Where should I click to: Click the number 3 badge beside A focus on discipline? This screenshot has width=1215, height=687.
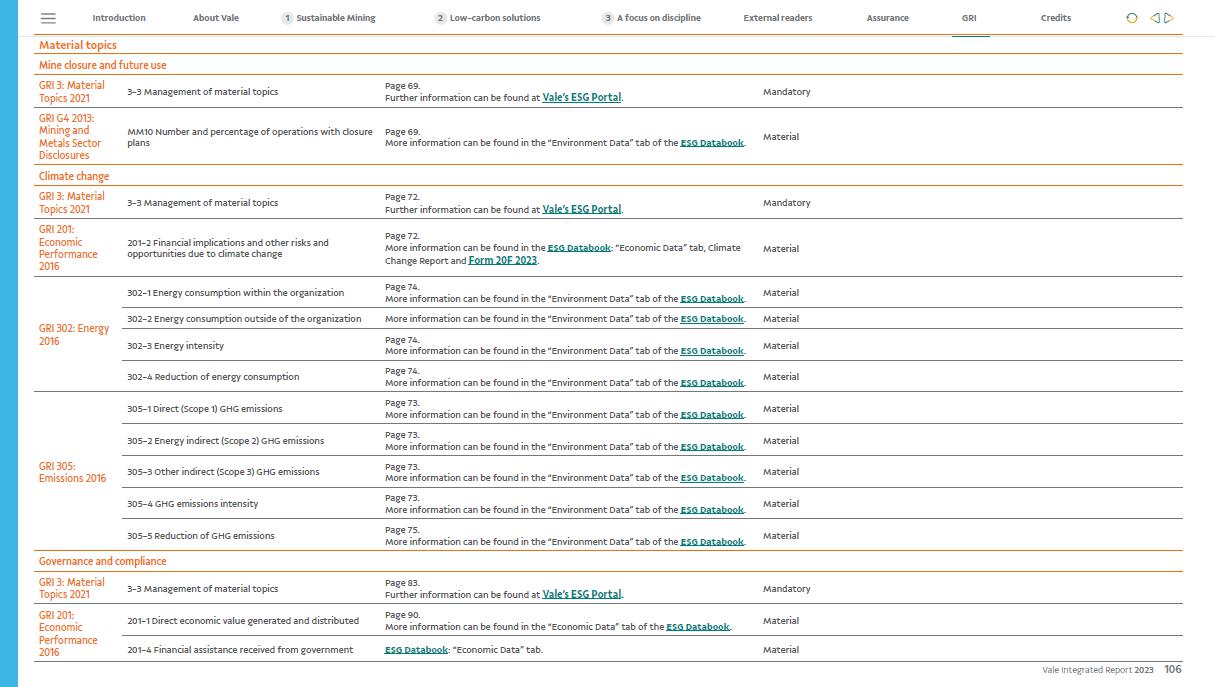coord(607,18)
